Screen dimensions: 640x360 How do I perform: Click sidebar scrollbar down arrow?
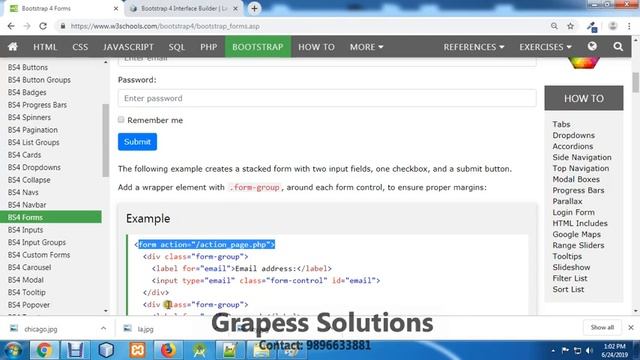[106, 311]
